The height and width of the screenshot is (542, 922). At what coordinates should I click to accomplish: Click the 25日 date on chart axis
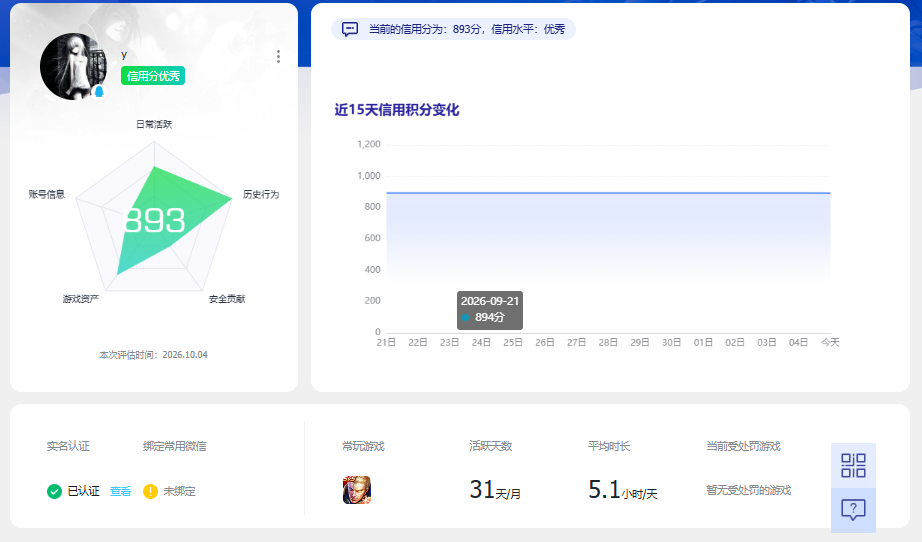513,342
